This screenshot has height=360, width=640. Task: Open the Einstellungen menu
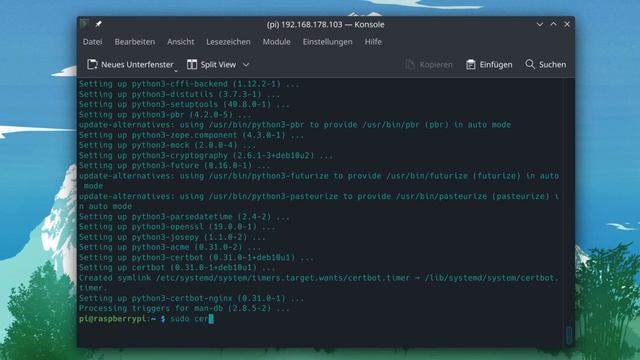click(x=327, y=42)
